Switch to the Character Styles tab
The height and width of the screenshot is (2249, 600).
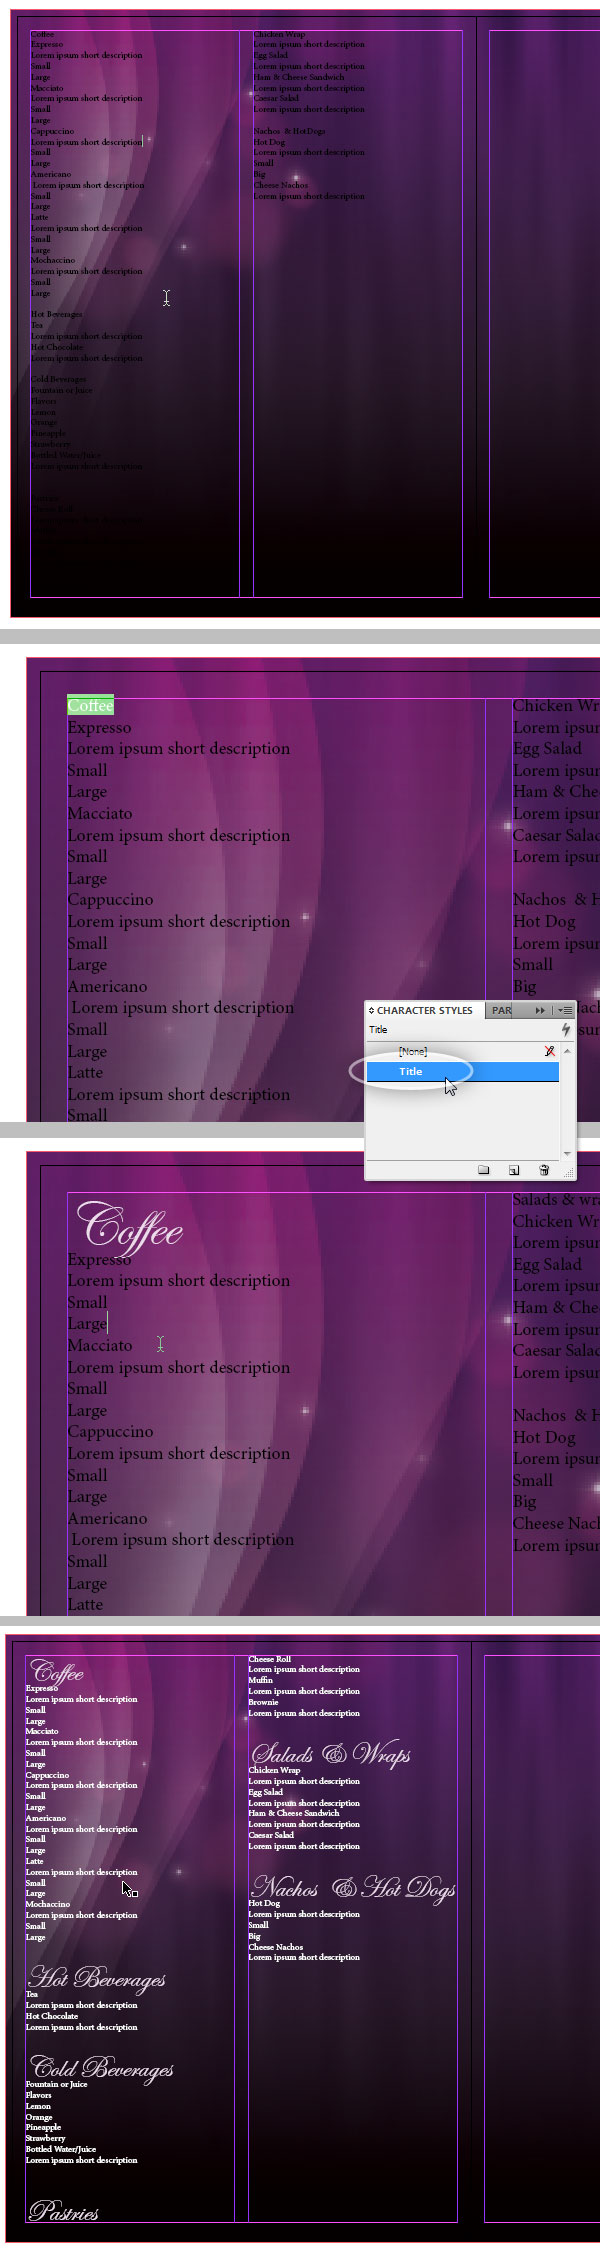pyautogui.click(x=425, y=1011)
